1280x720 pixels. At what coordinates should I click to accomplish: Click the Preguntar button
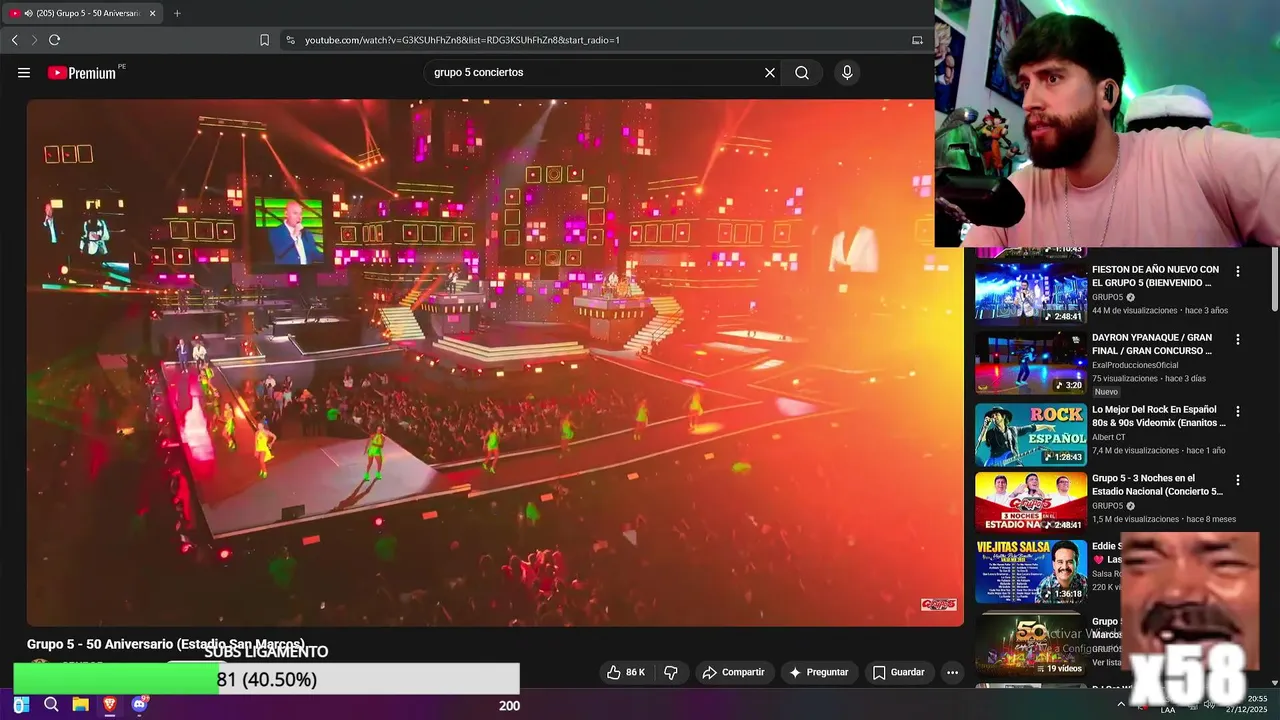(818, 672)
